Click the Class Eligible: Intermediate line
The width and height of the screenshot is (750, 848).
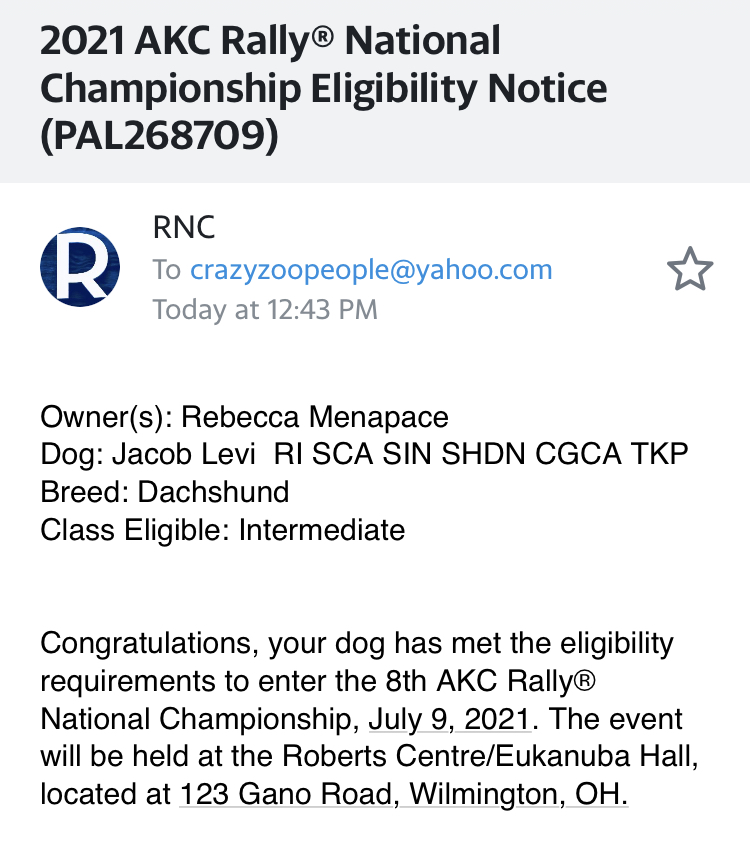pyautogui.click(x=222, y=530)
